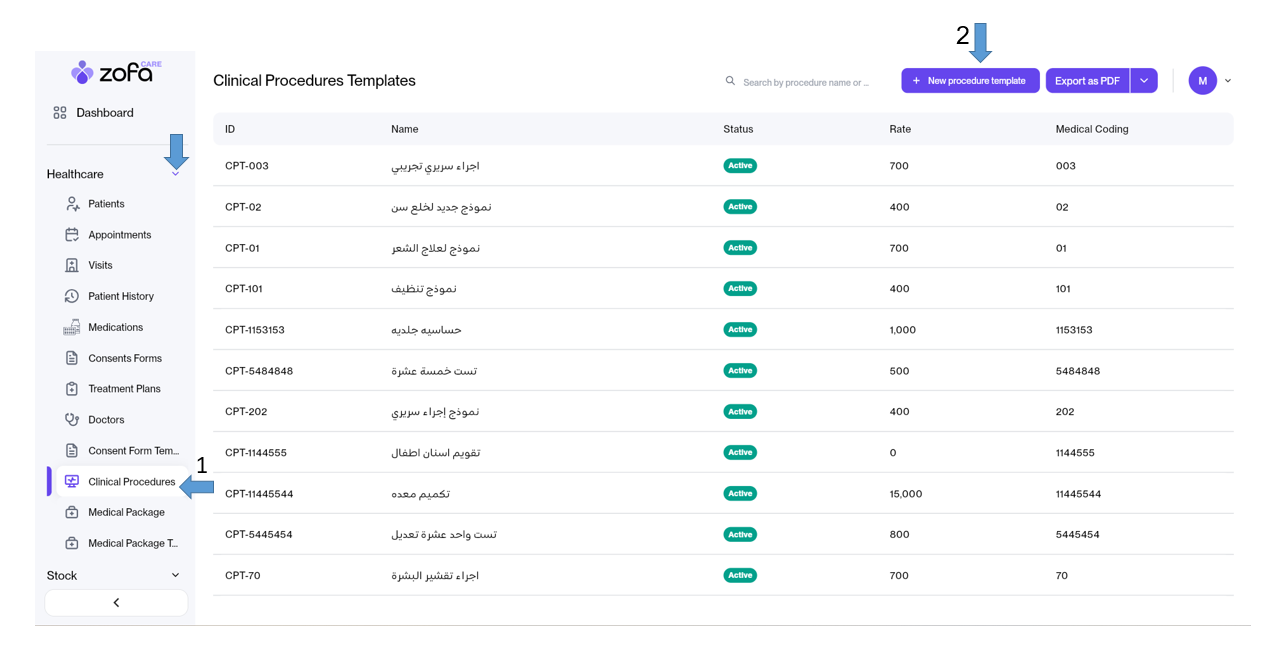Click New procedure template button
1282x667 pixels.
970,81
